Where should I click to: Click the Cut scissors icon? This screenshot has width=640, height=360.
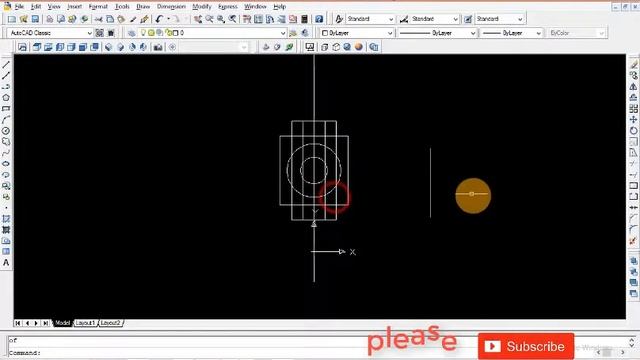[x=98, y=19]
